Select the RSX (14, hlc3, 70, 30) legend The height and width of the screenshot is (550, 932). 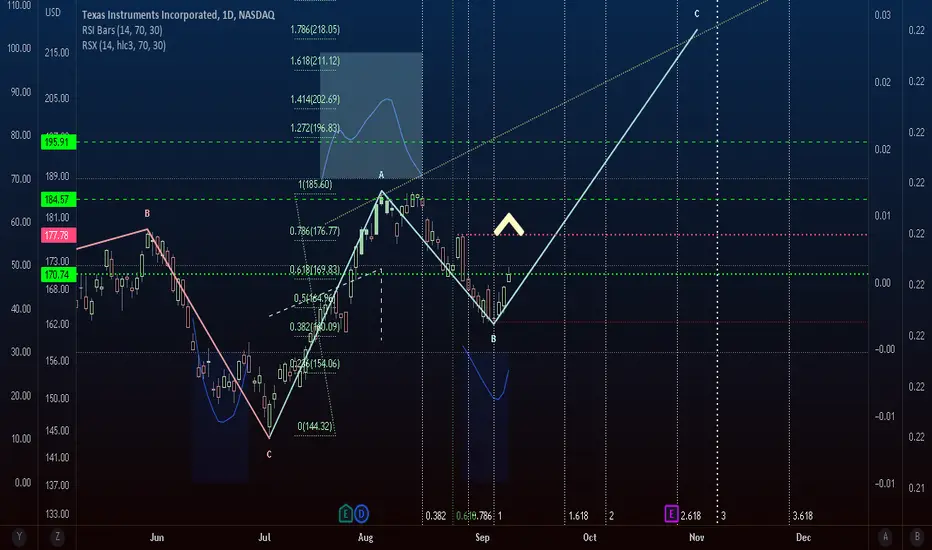[124, 45]
